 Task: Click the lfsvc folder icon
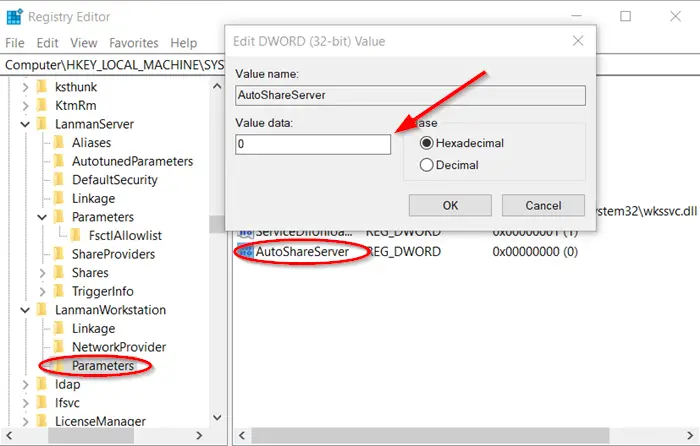pos(42,403)
